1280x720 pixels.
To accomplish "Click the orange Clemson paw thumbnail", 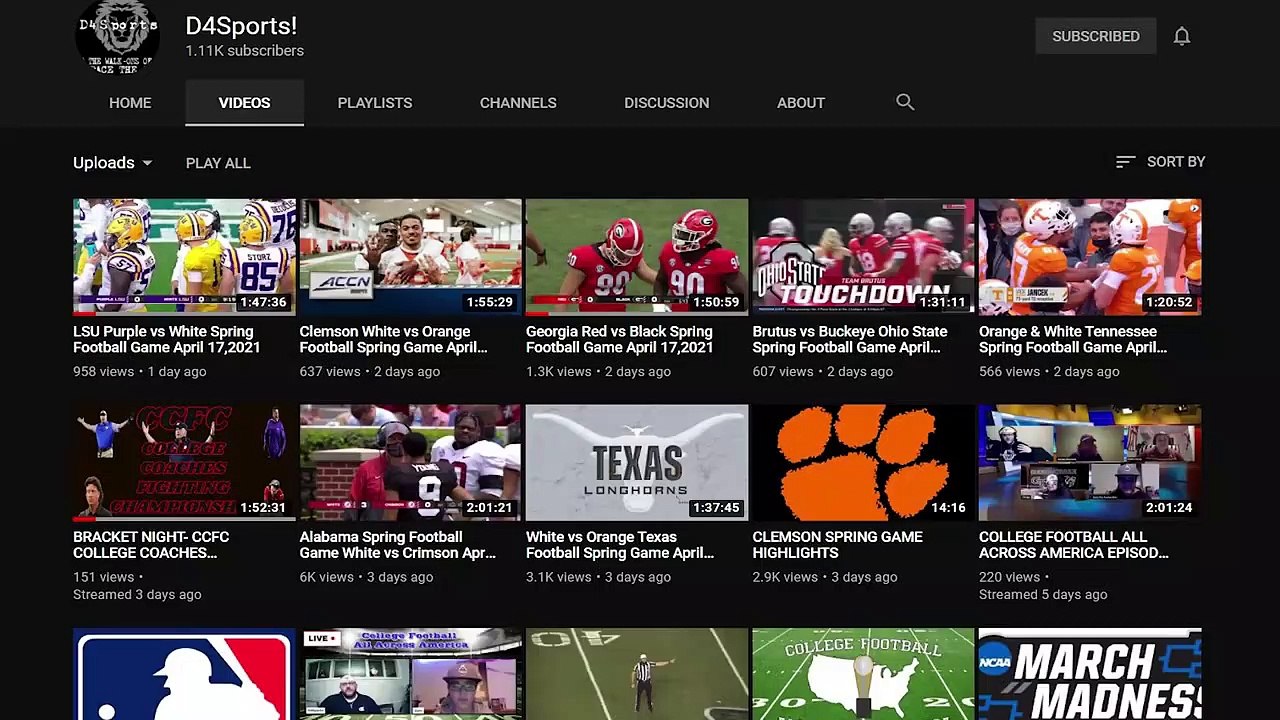I will pyautogui.click(x=864, y=463).
